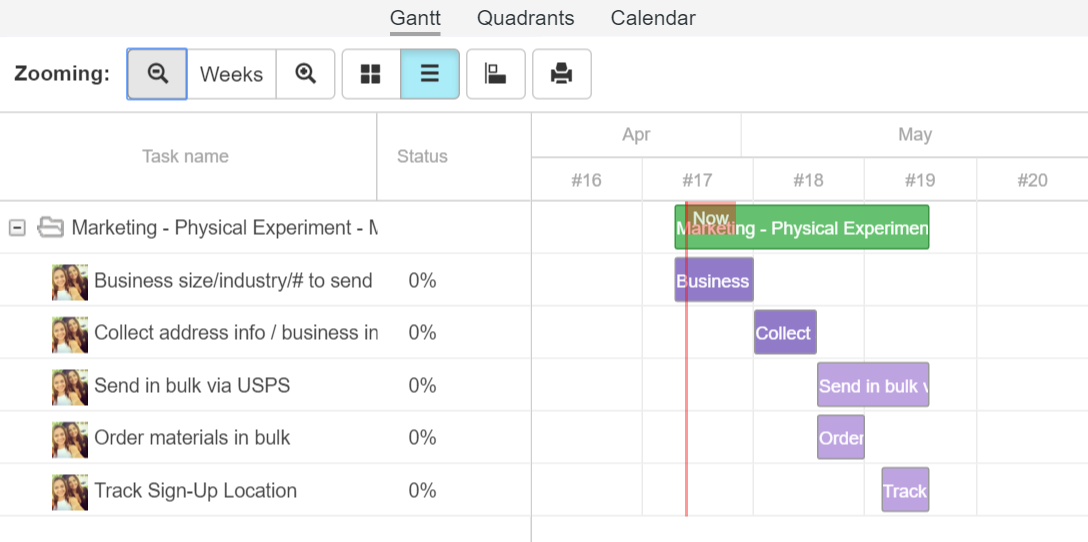Click the Now marker on the timeline

tap(711, 215)
